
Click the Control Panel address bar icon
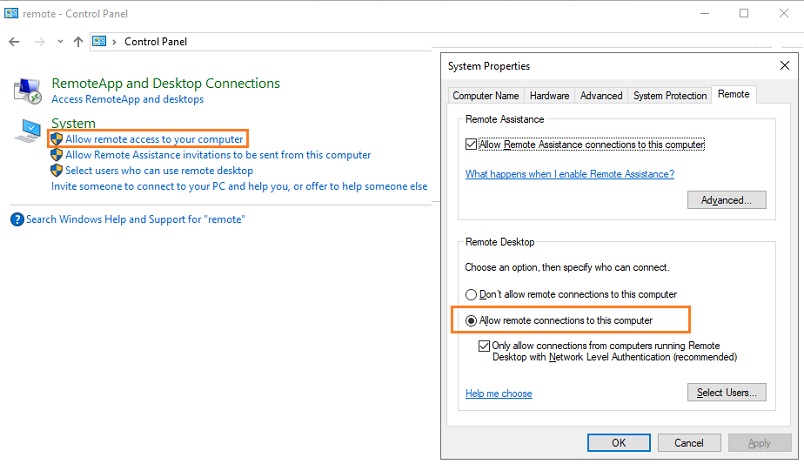[x=100, y=42]
